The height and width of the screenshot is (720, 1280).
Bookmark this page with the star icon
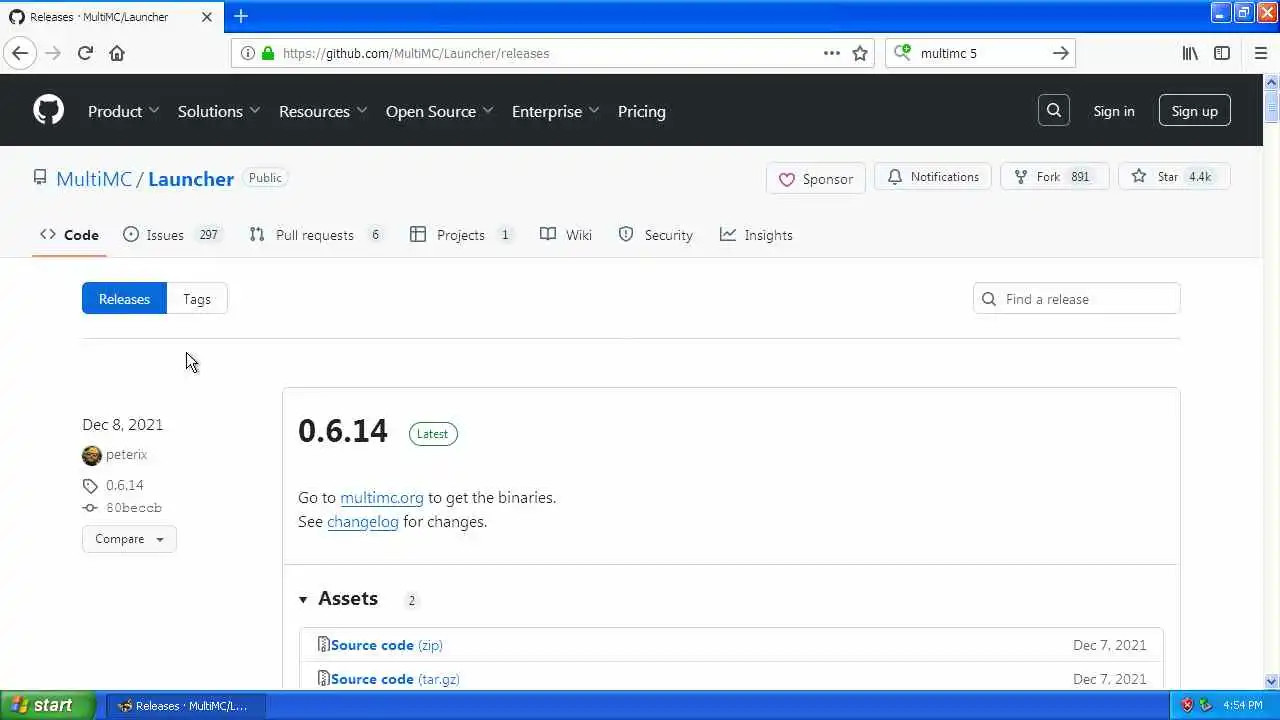pos(860,53)
